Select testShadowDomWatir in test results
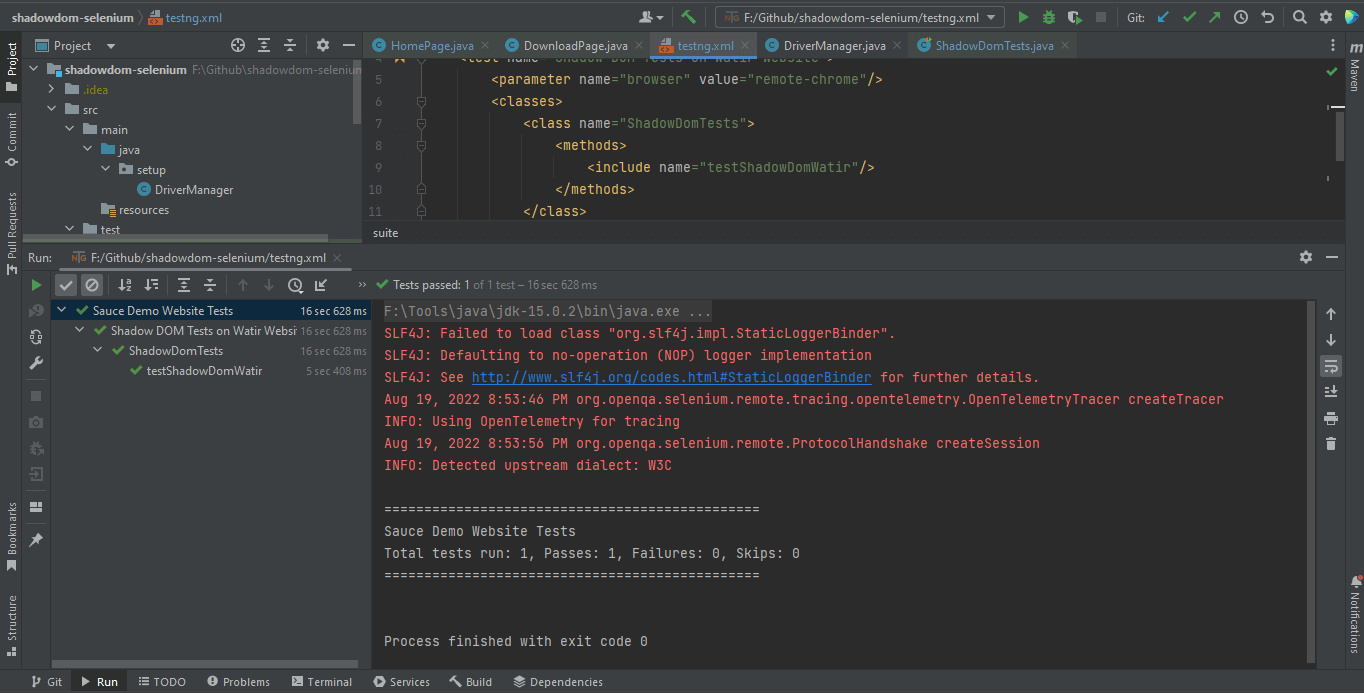 [204, 371]
